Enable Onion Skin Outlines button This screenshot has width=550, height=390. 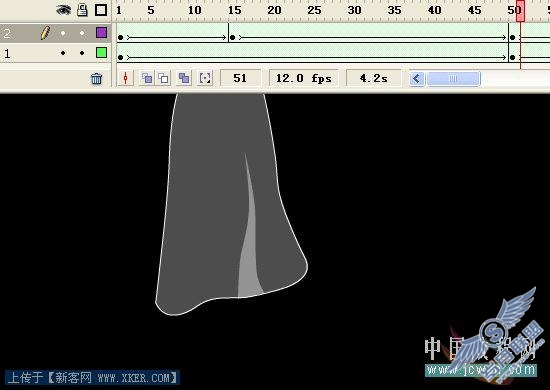point(163,78)
